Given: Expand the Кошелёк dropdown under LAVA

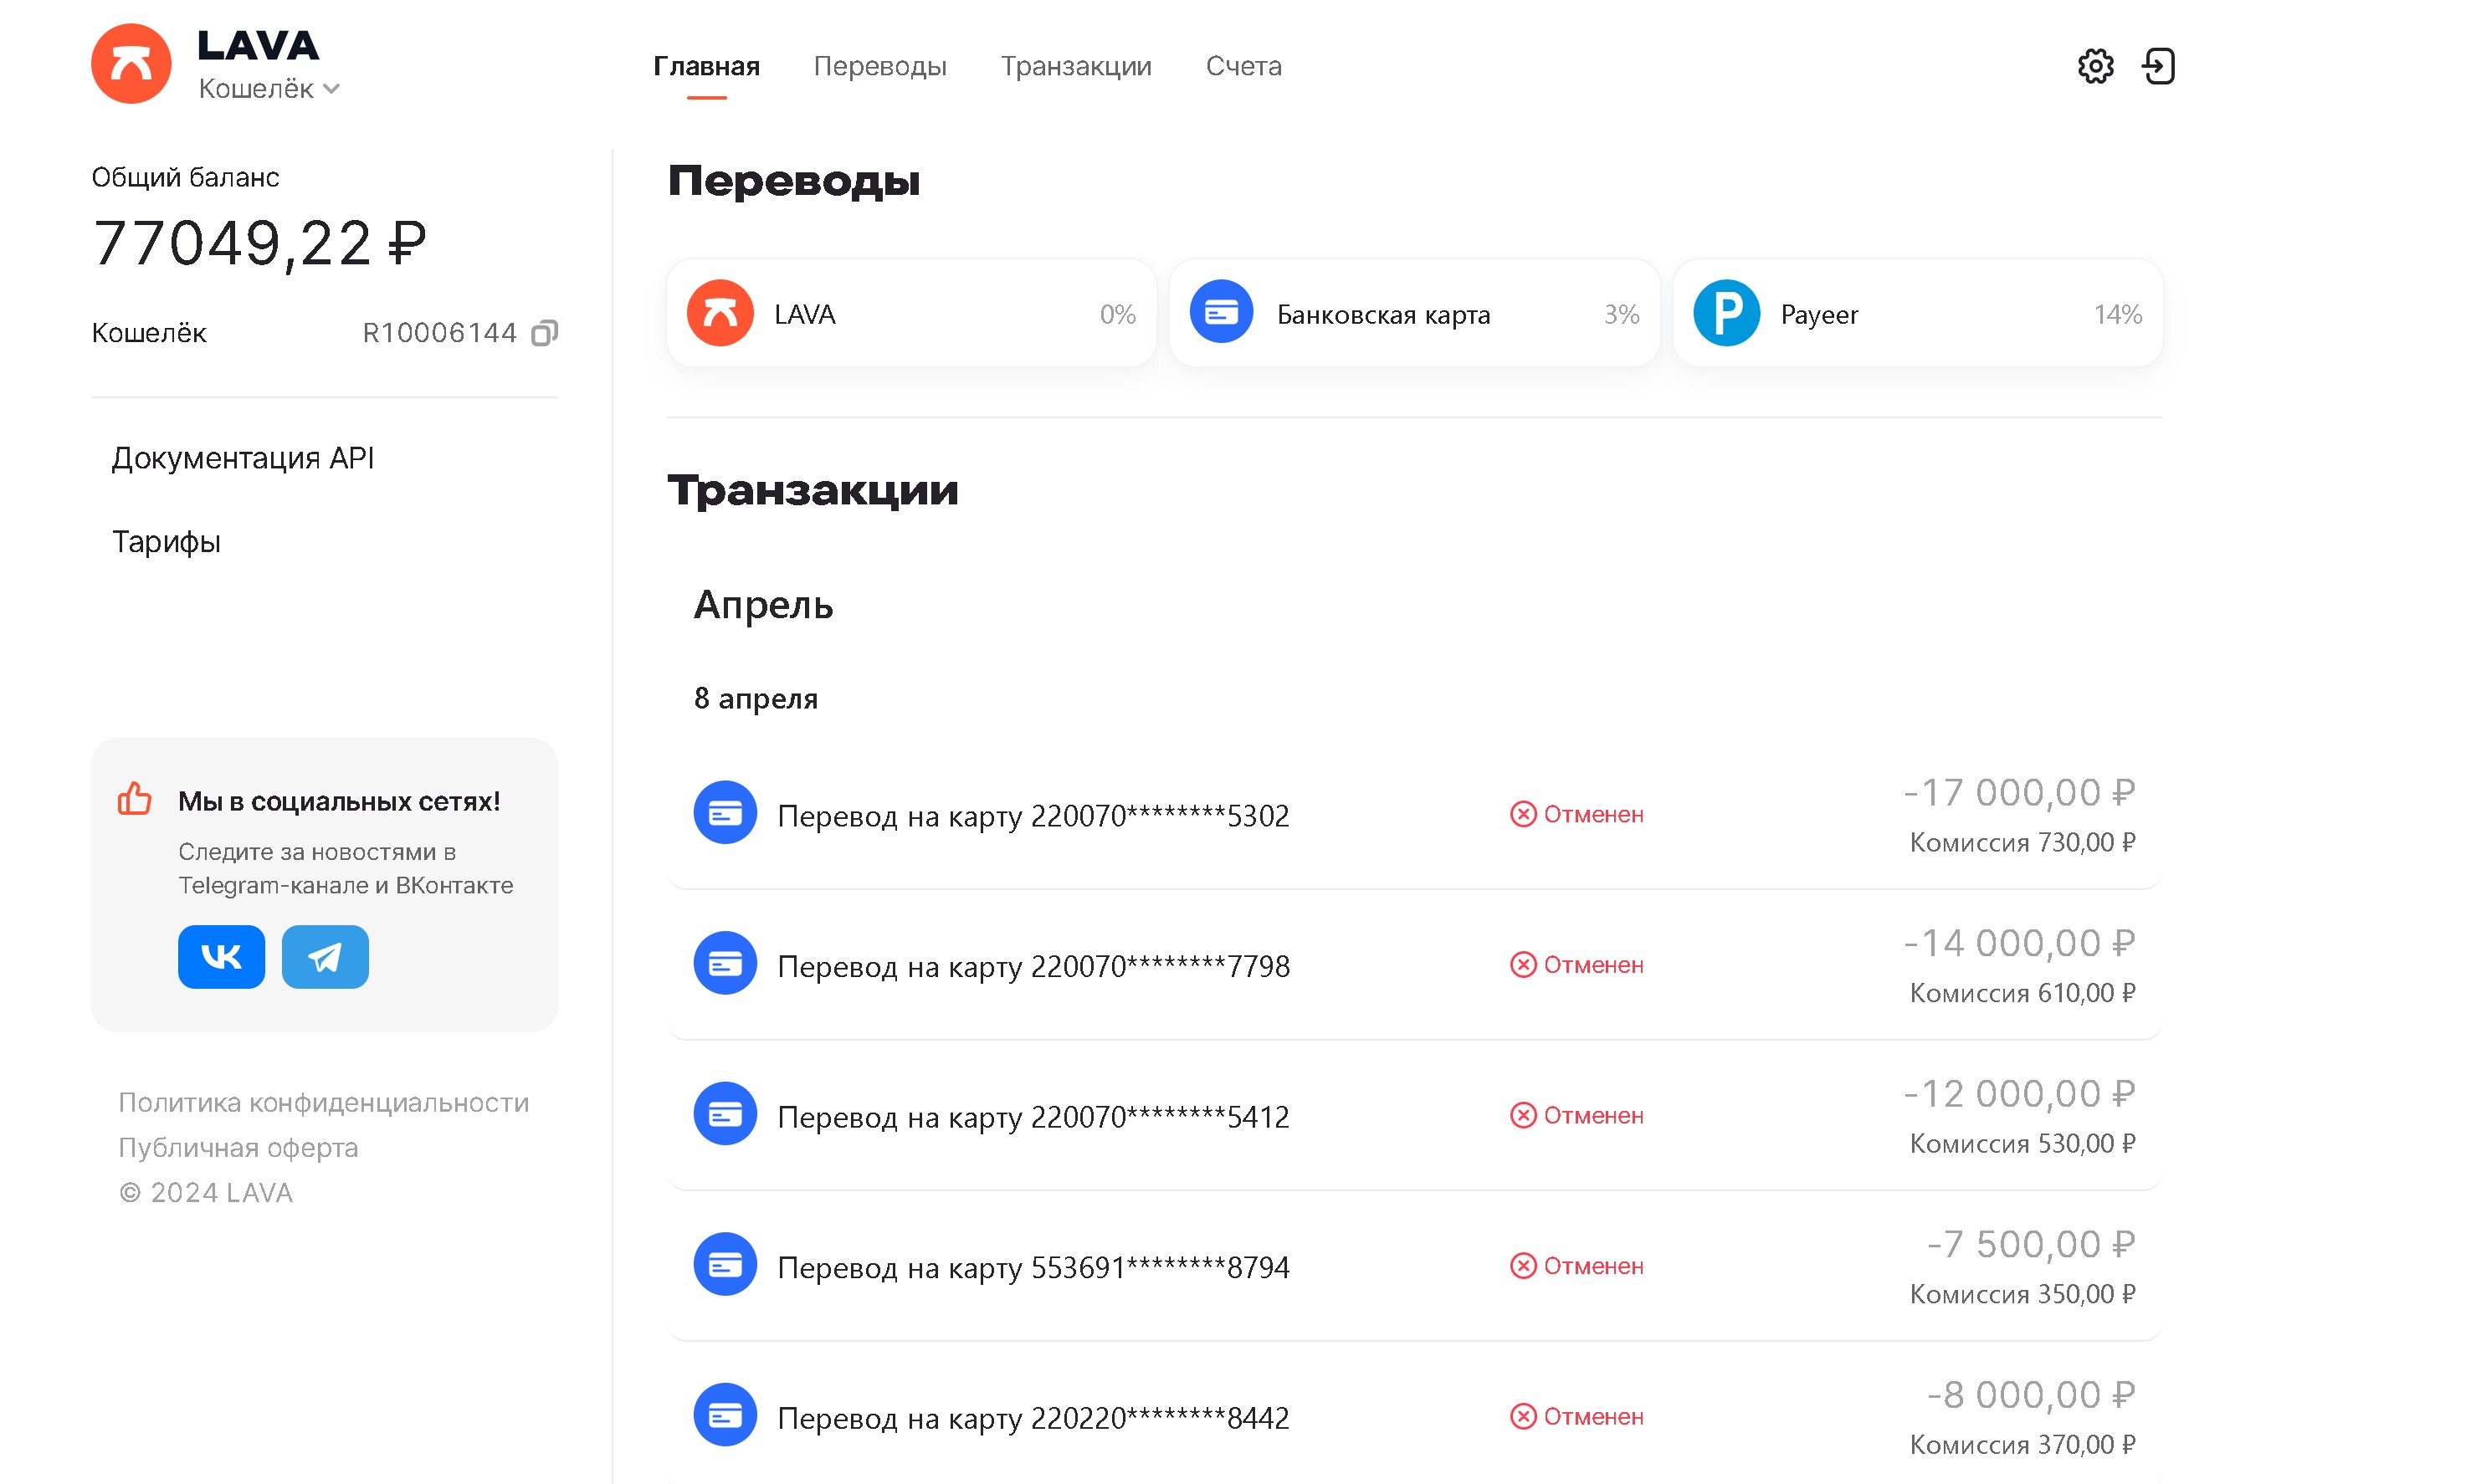Looking at the screenshot, I should [268, 89].
